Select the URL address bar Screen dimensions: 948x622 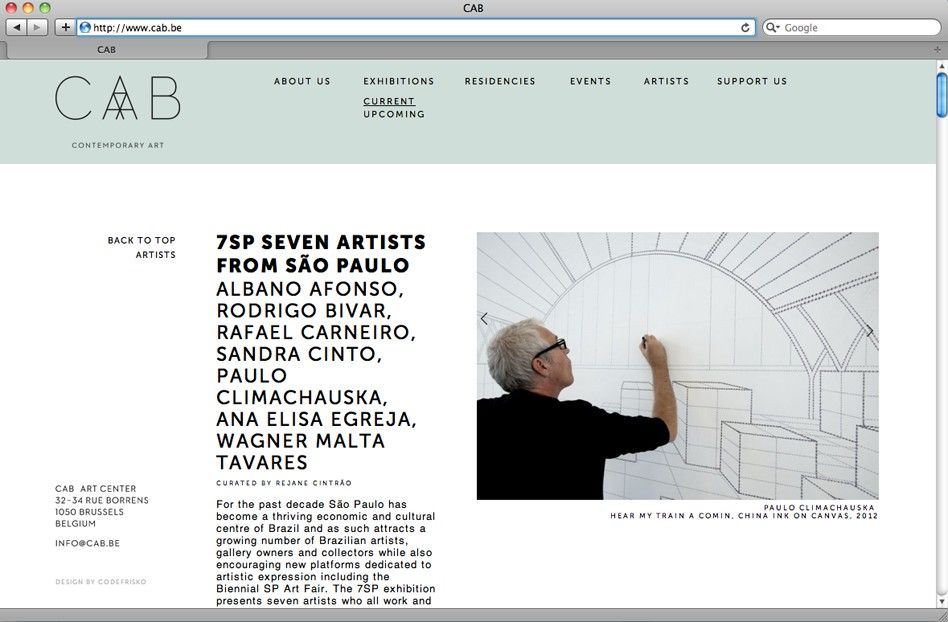[416, 28]
